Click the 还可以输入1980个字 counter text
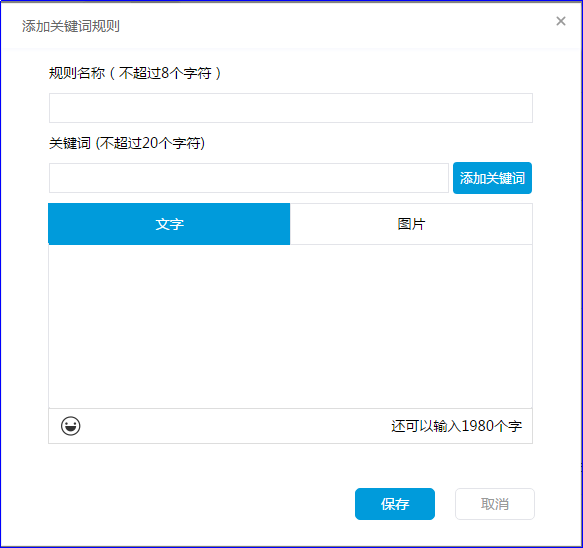 [456, 426]
